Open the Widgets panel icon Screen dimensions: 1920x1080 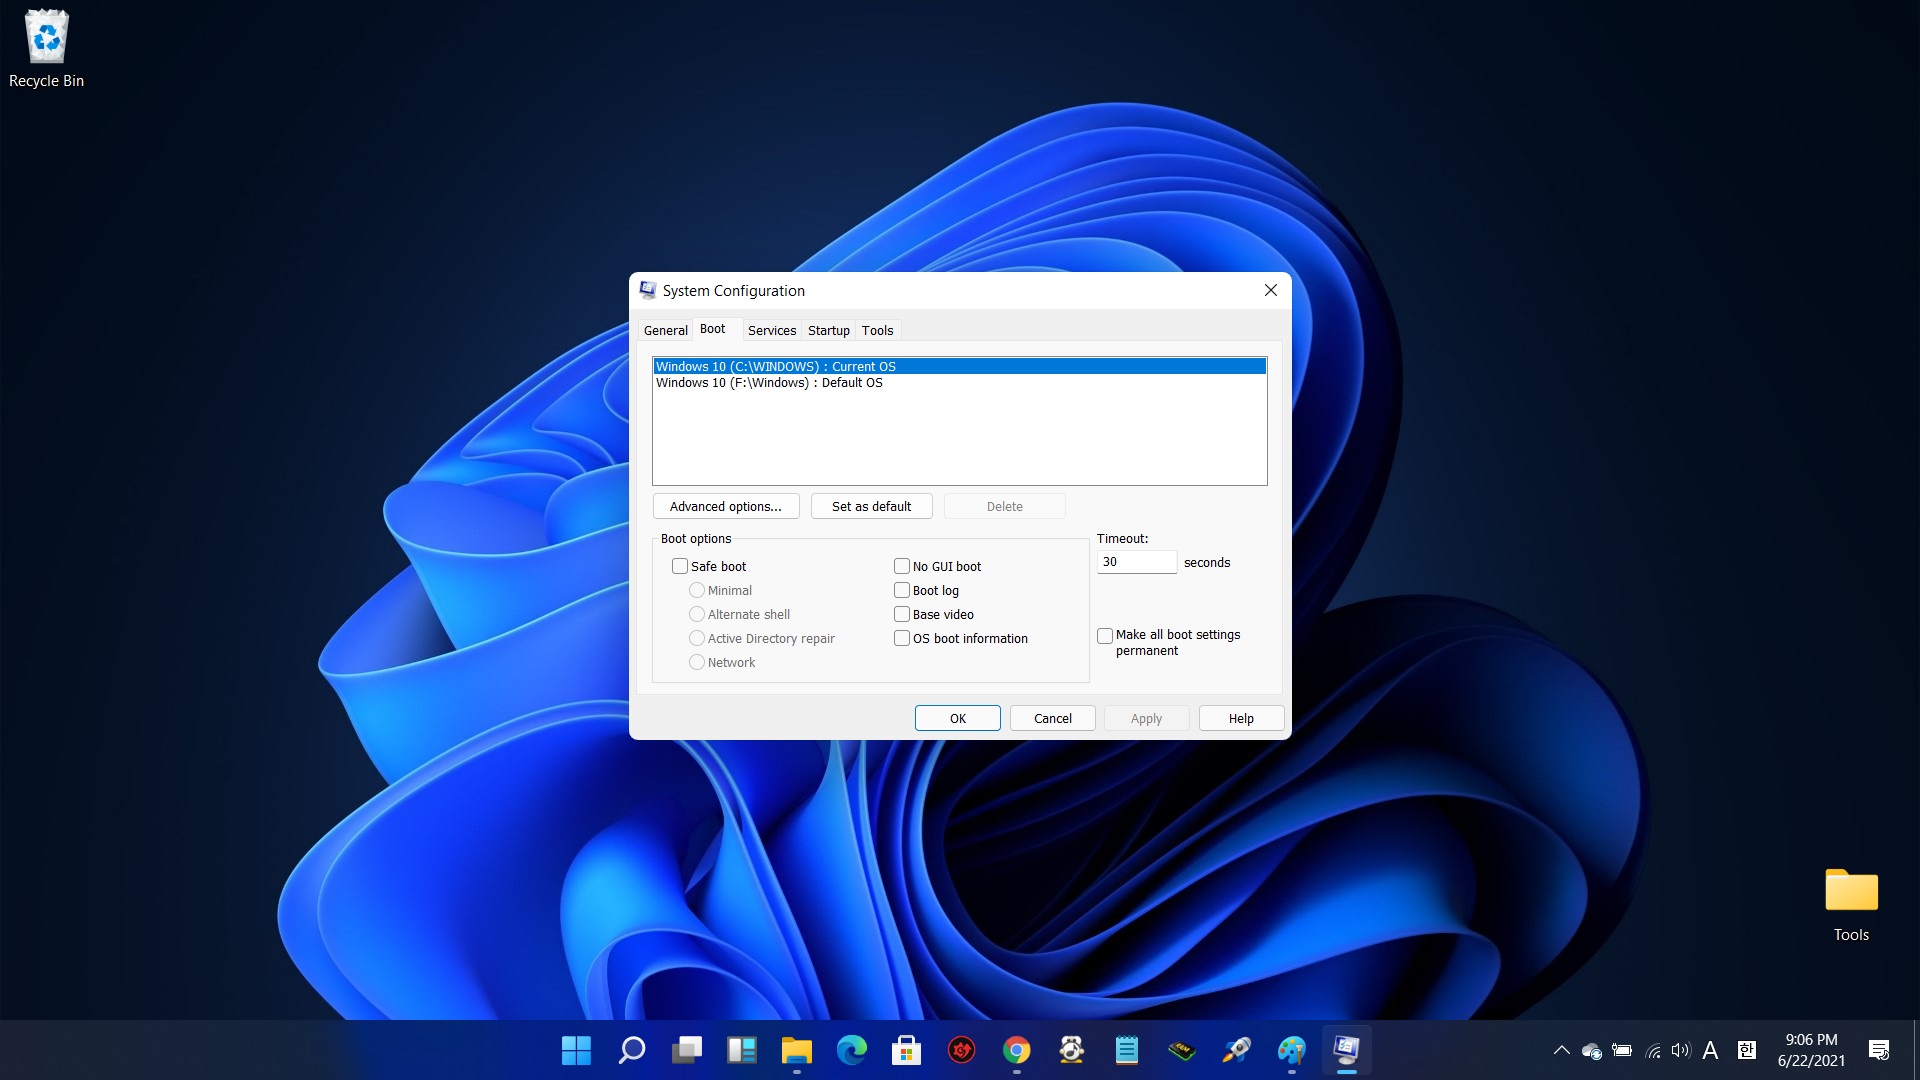pos(741,1050)
